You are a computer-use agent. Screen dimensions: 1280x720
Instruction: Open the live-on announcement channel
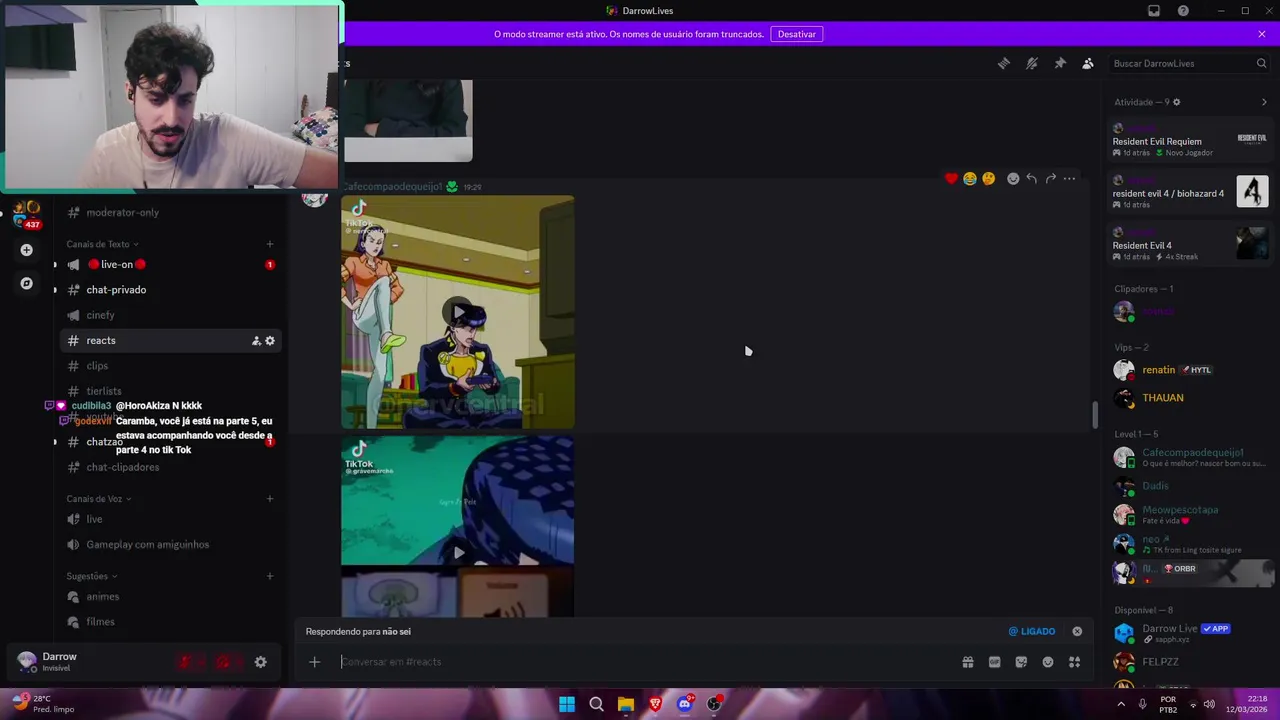click(169, 264)
